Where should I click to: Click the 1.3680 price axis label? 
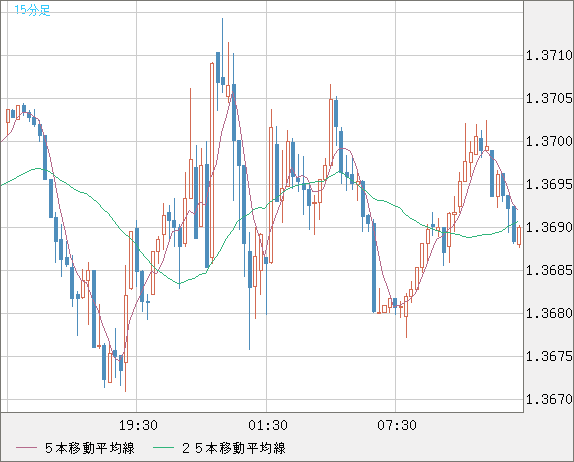(549, 313)
